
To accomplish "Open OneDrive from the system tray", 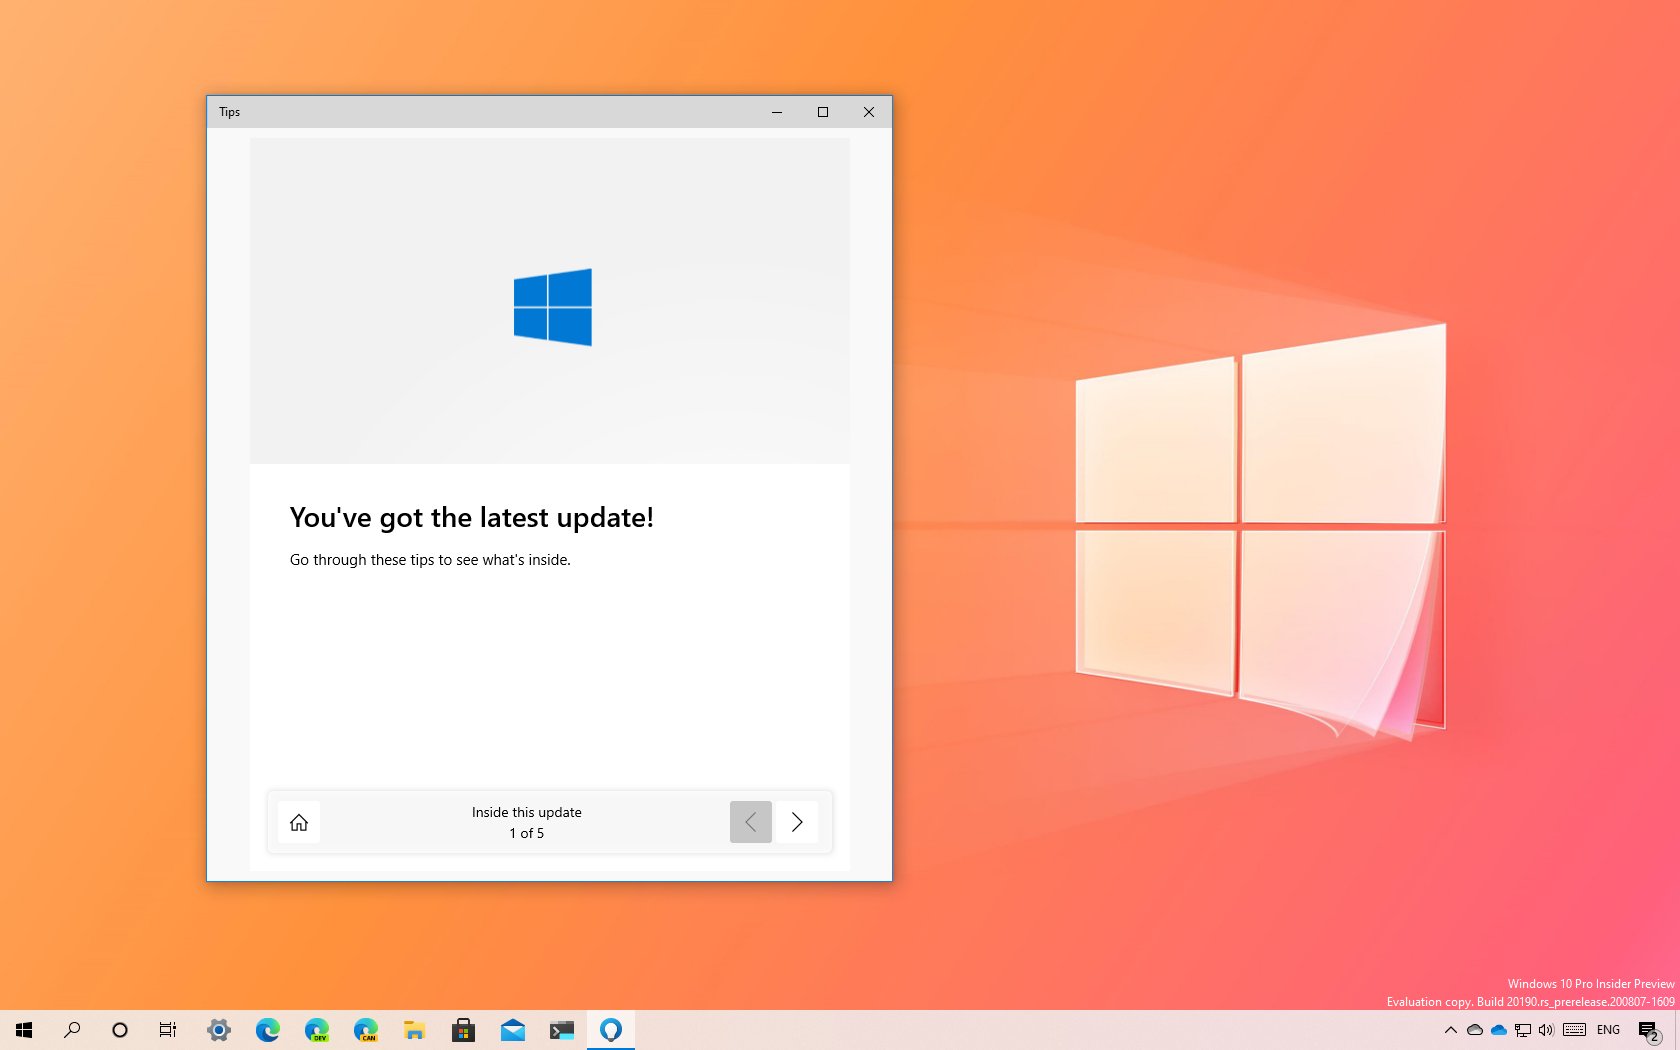I will pyautogui.click(x=1497, y=1030).
